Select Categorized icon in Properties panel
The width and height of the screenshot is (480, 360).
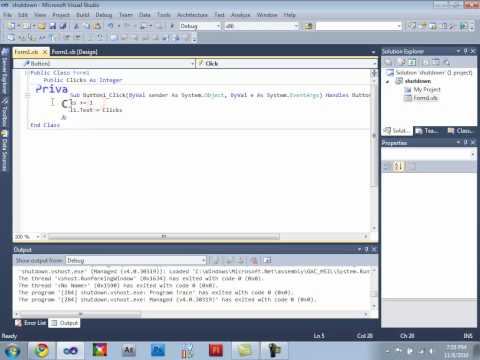[x=387, y=166]
